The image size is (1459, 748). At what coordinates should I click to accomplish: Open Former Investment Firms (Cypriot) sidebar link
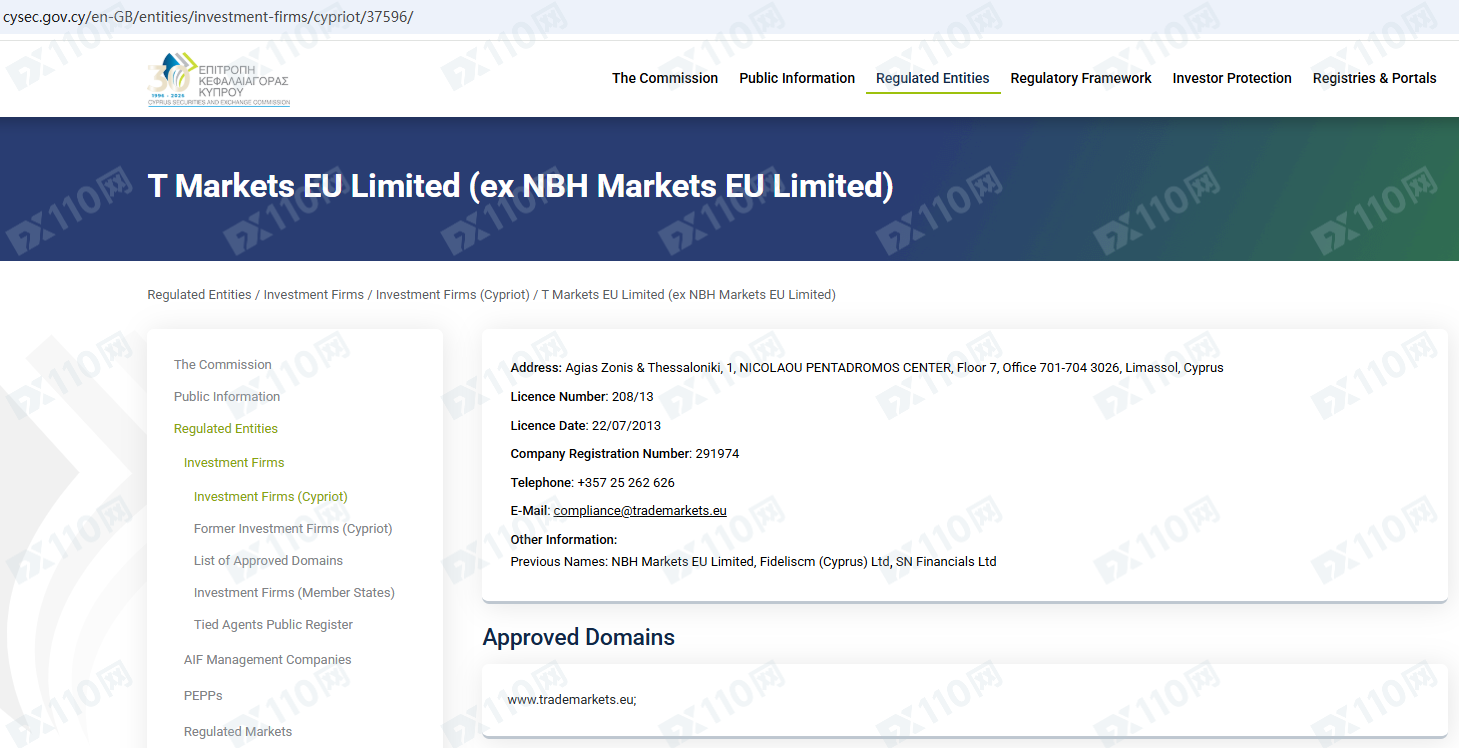tap(293, 529)
